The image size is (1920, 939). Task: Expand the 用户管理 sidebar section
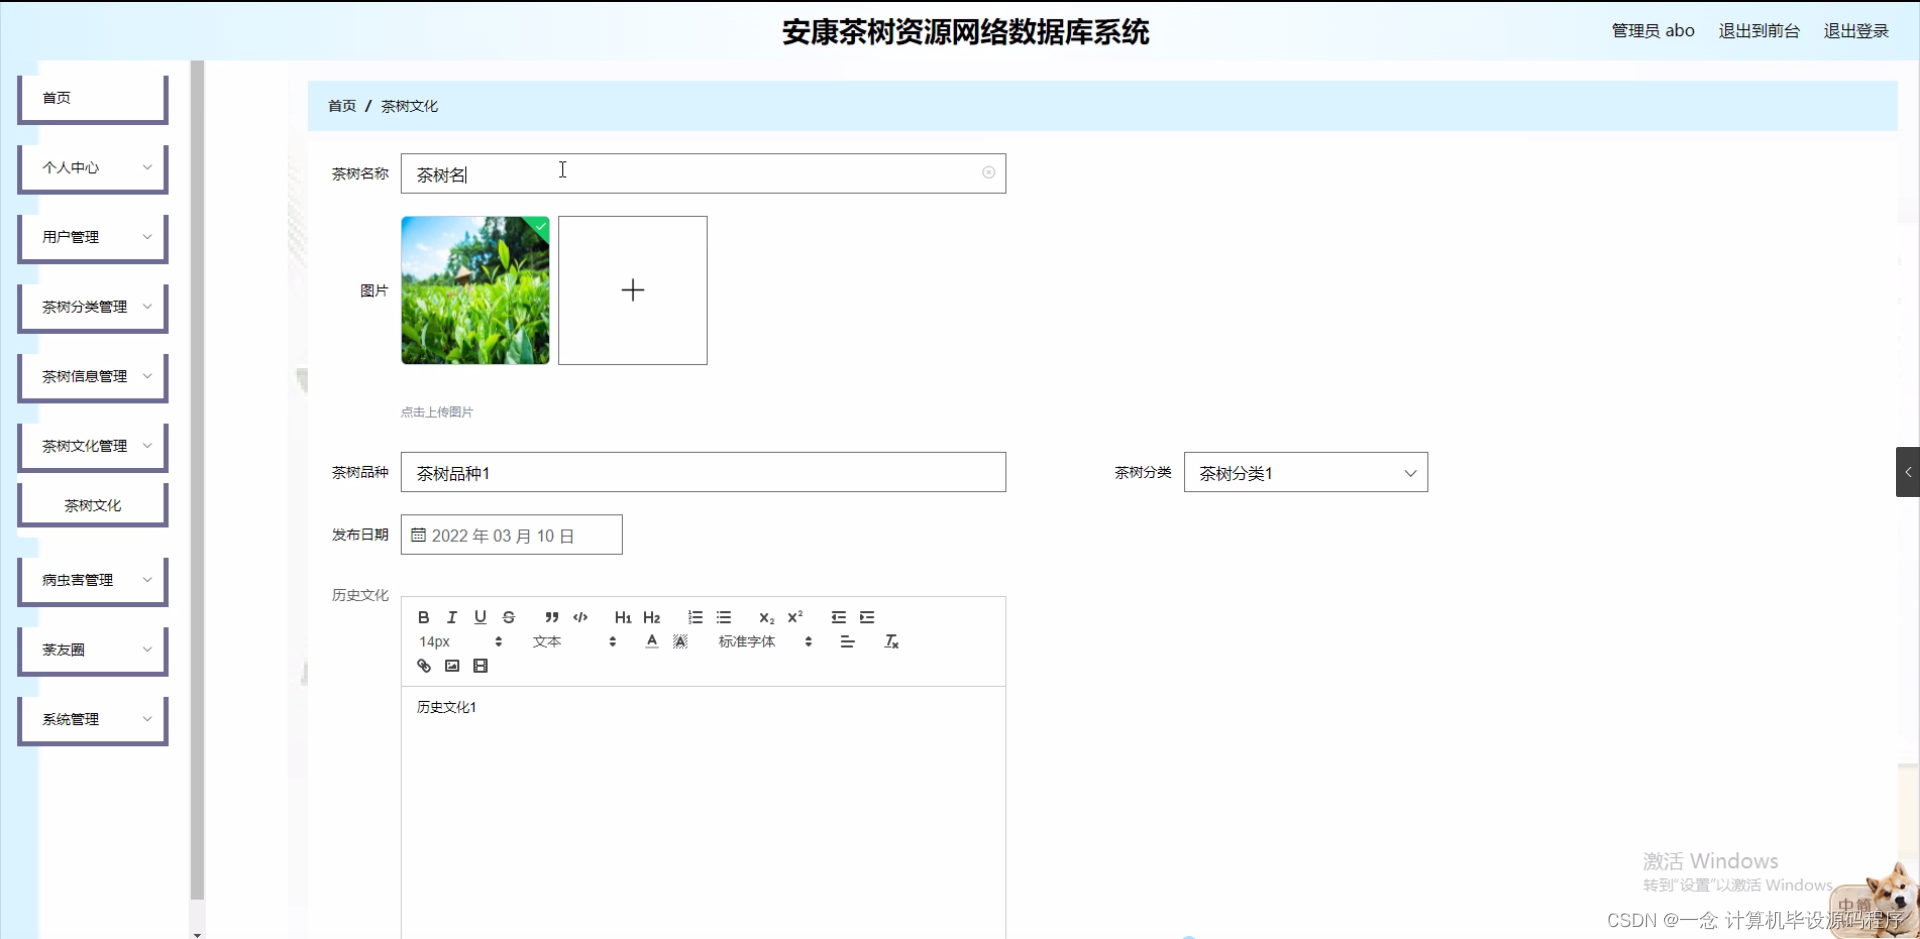tap(92, 237)
